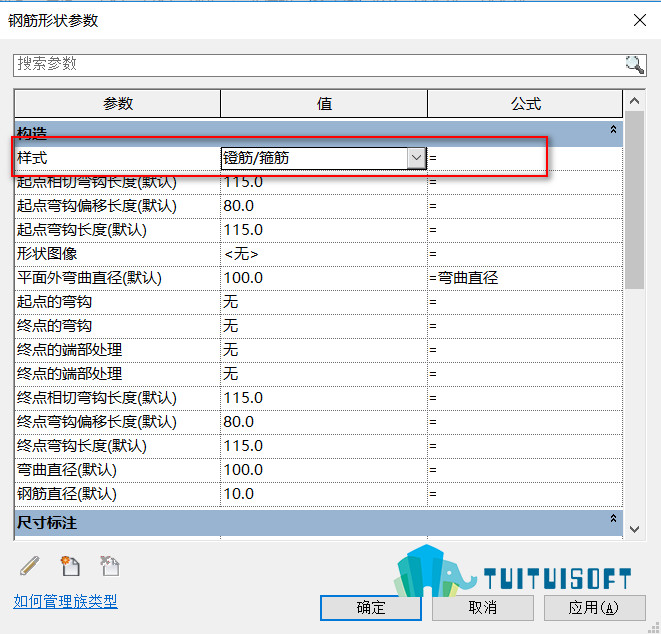Click the 值 column header
The height and width of the screenshot is (634, 661).
point(324,103)
